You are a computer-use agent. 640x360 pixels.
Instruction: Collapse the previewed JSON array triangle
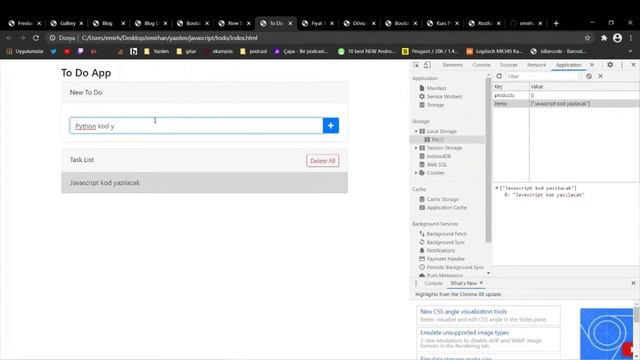point(497,189)
